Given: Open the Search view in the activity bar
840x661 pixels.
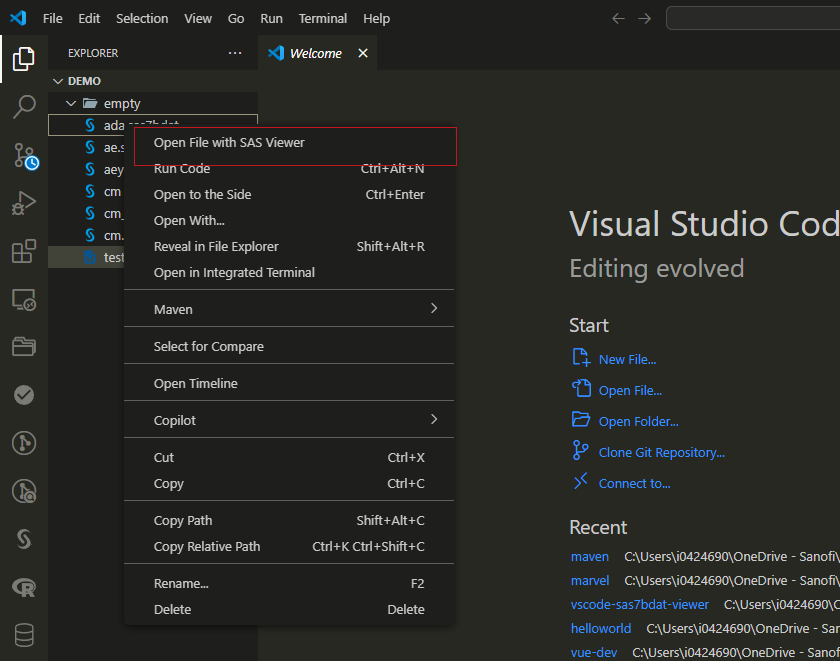Looking at the screenshot, I should tap(24, 107).
